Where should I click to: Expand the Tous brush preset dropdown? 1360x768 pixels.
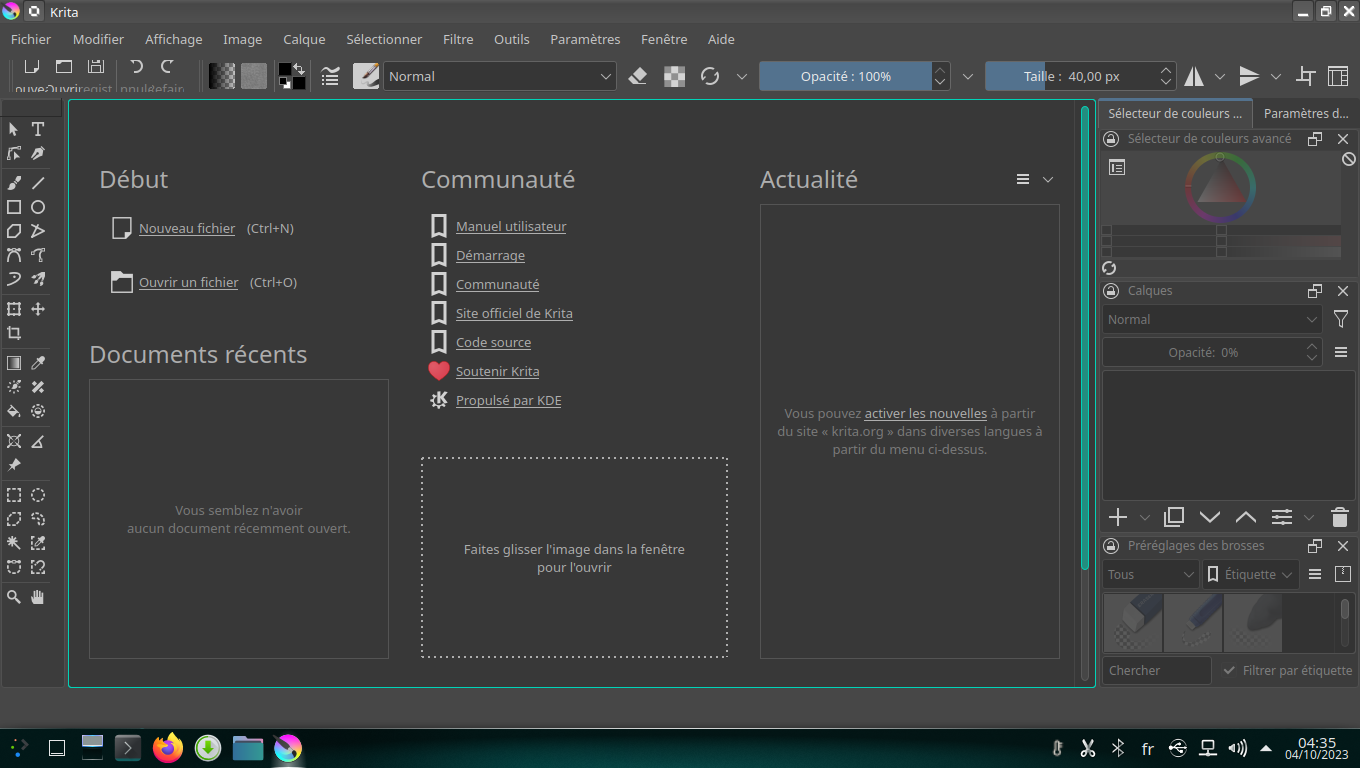click(1151, 574)
